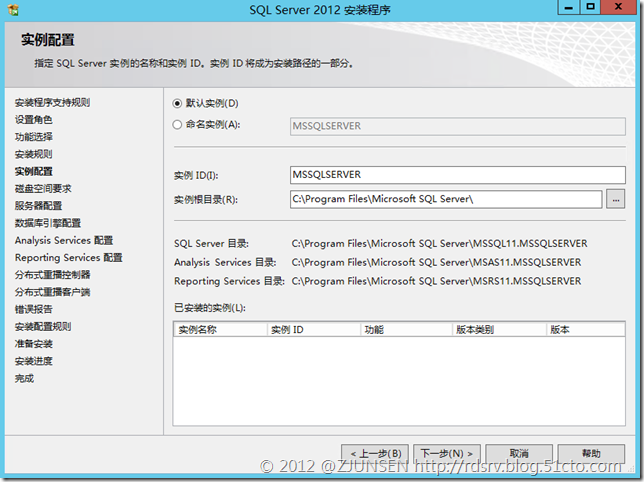Select the 实例配置 step in sidebar
This screenshot has width=644, height=482.
tap(34, 172)
